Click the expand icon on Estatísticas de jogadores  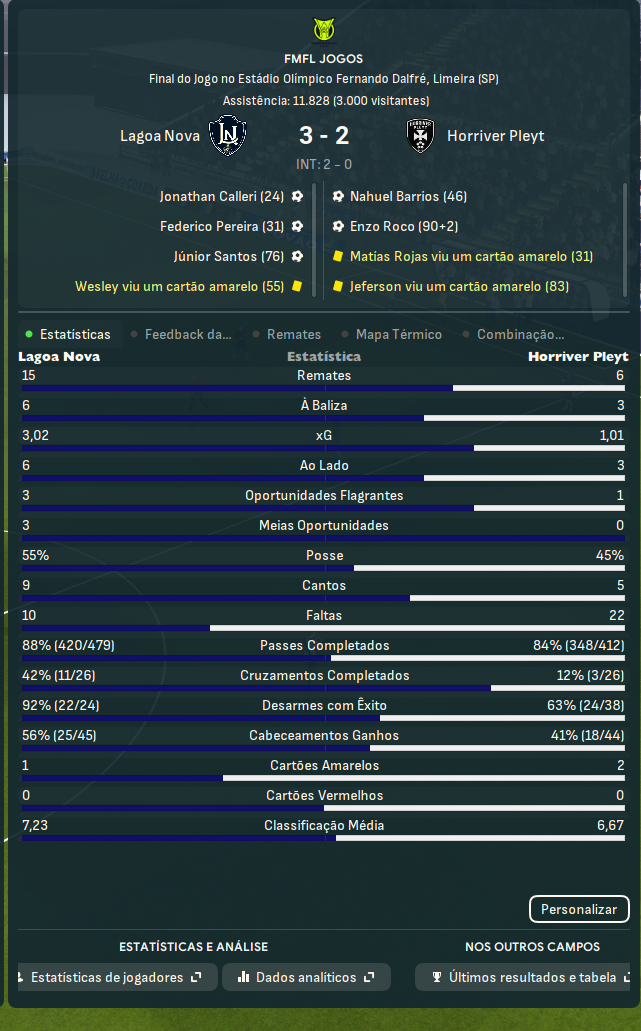coord(196,977)
